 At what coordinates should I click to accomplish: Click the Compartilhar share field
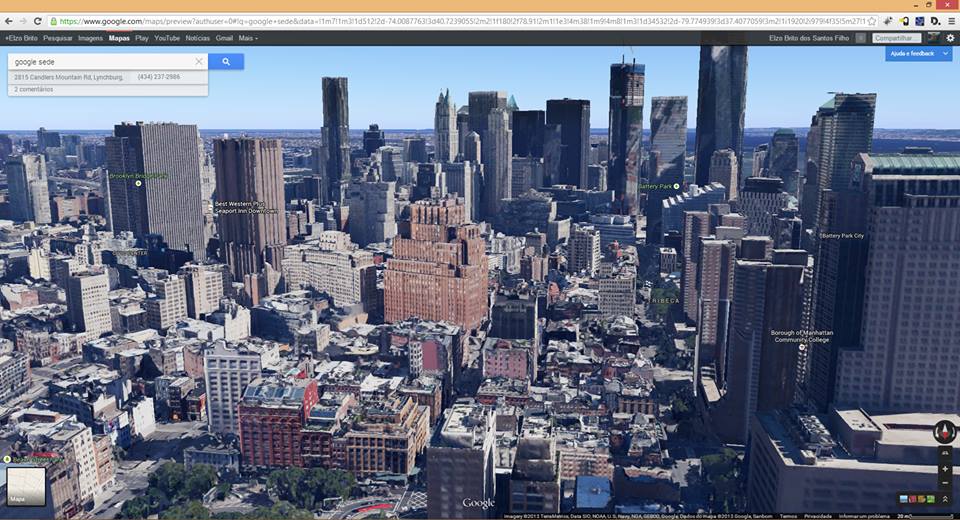pos(895,38)
